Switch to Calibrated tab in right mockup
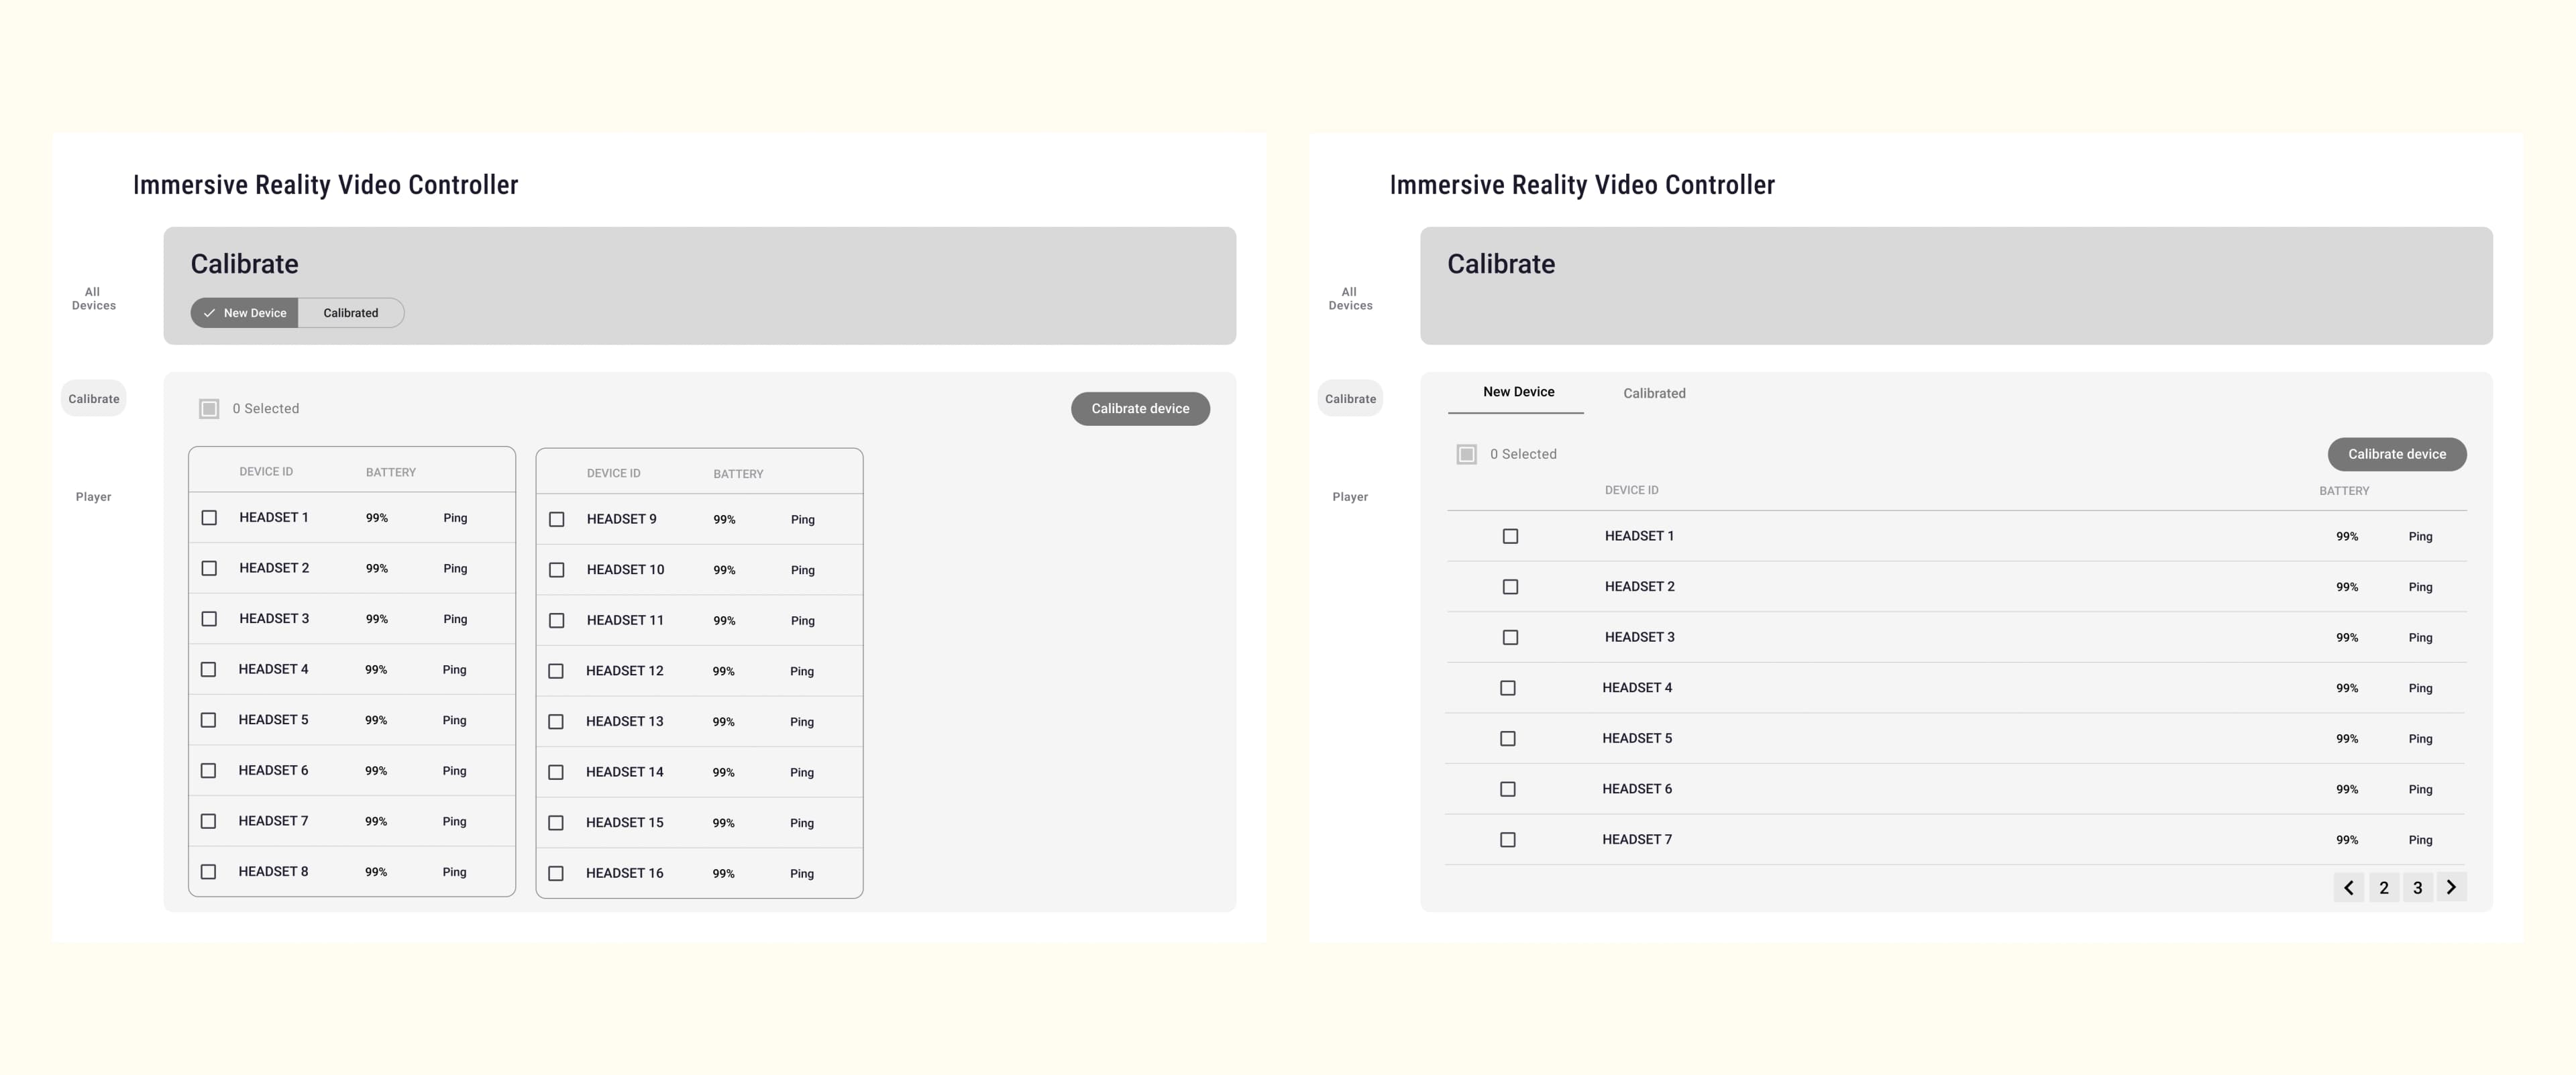 (1654, 393)
